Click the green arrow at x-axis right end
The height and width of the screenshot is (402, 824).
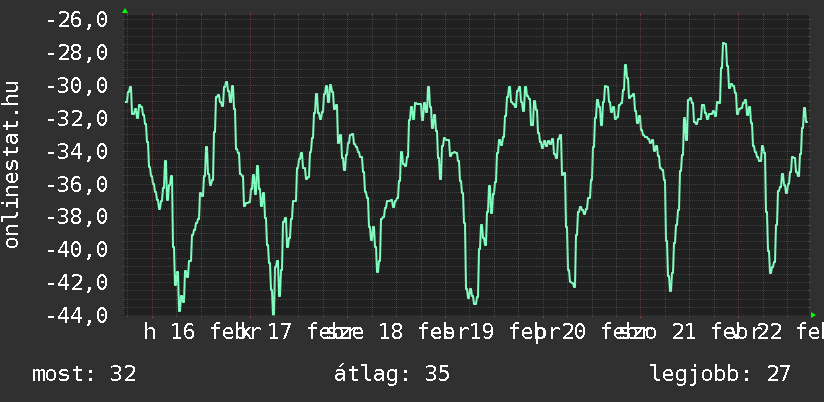pyautogui.click(x=813, y=315)
